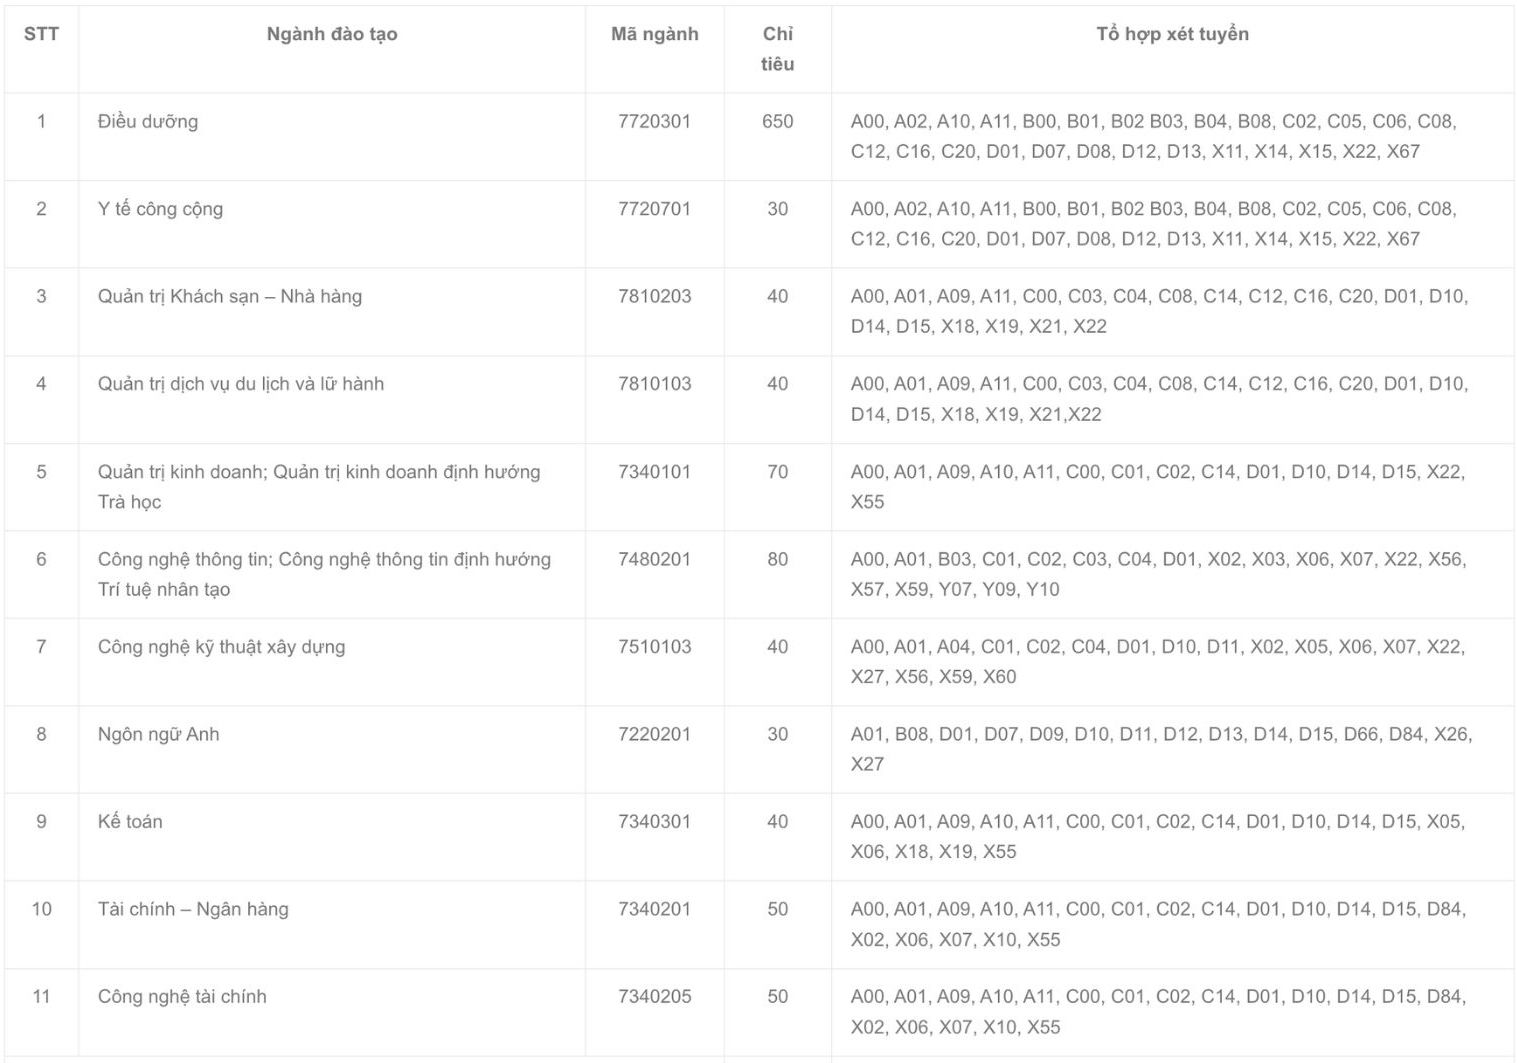Click the "Chỉ tiêu" column header
The image size is (1517, 1063).
[777, 48]
